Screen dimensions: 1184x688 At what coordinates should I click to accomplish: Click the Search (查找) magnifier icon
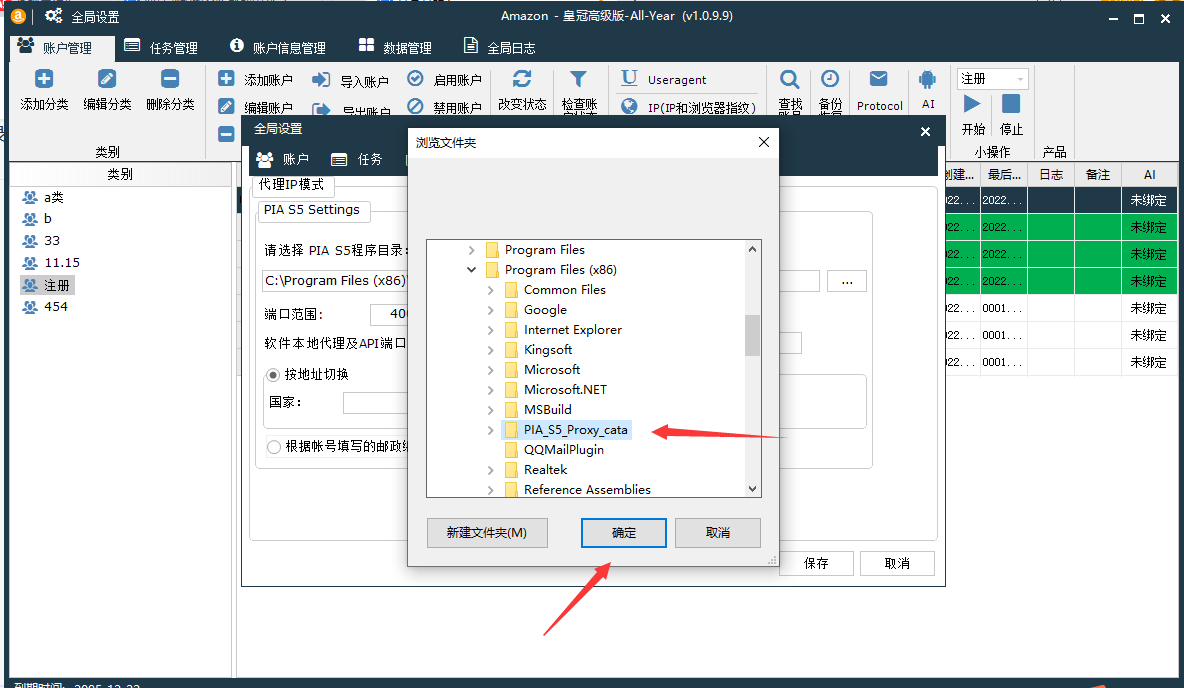pyautogui.click(x=790, y=79)
